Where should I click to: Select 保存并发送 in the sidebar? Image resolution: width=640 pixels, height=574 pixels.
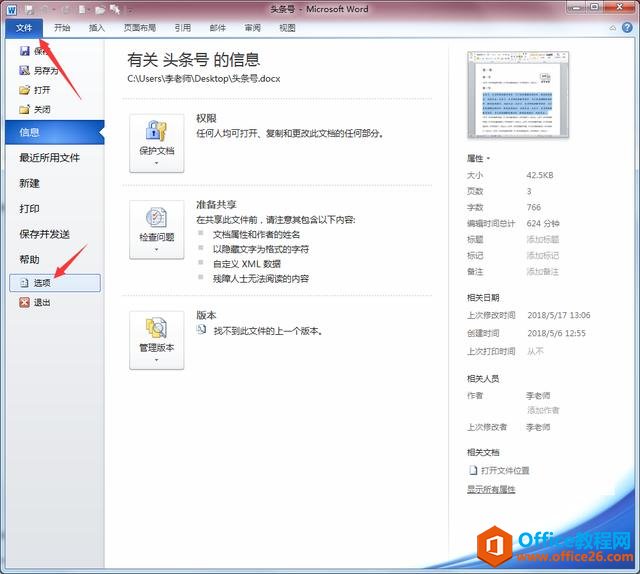[44, 234]
